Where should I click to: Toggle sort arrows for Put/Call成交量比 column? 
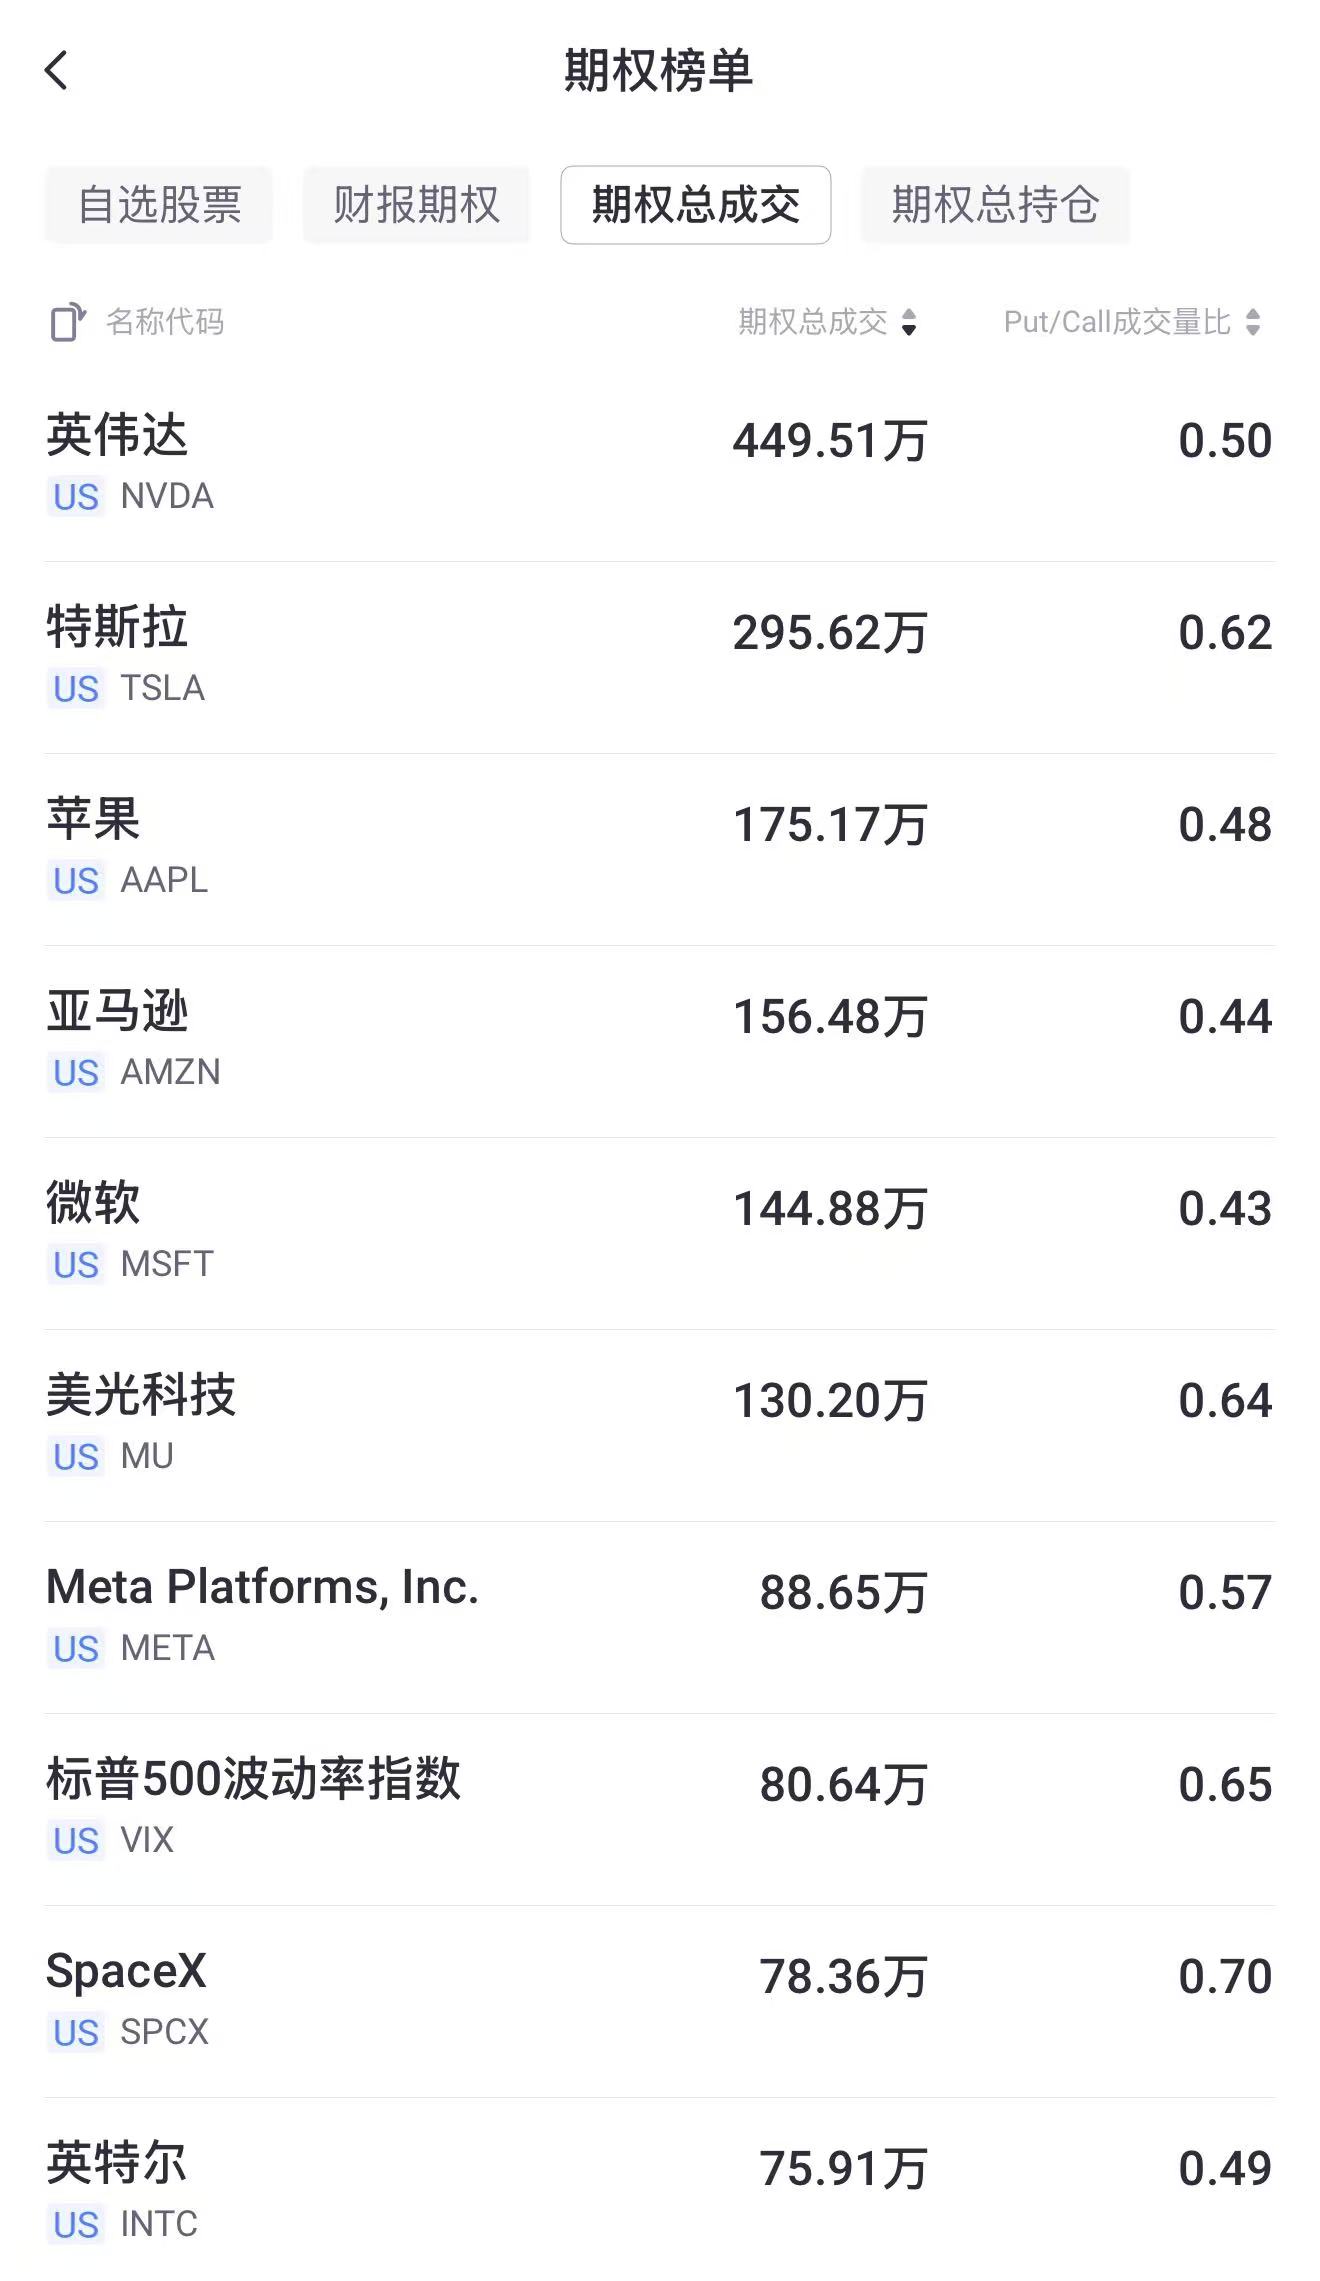(x=1253, y=322)
